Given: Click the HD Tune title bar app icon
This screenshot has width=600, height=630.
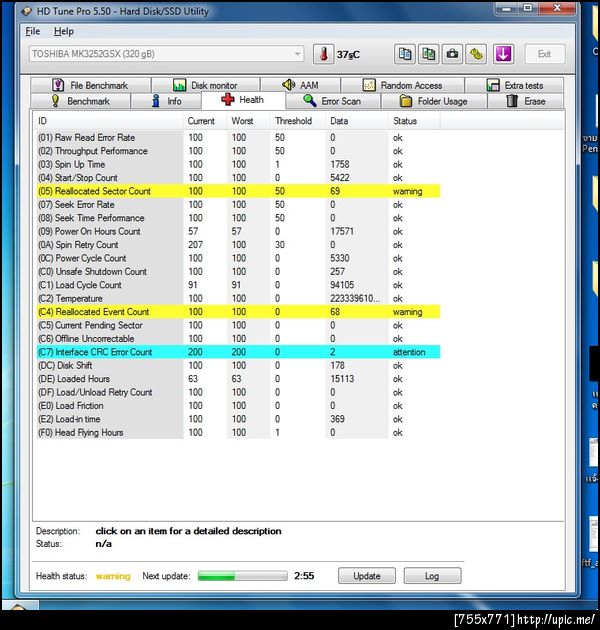Looking at the screenshot, I should click(x=27, y=11).
